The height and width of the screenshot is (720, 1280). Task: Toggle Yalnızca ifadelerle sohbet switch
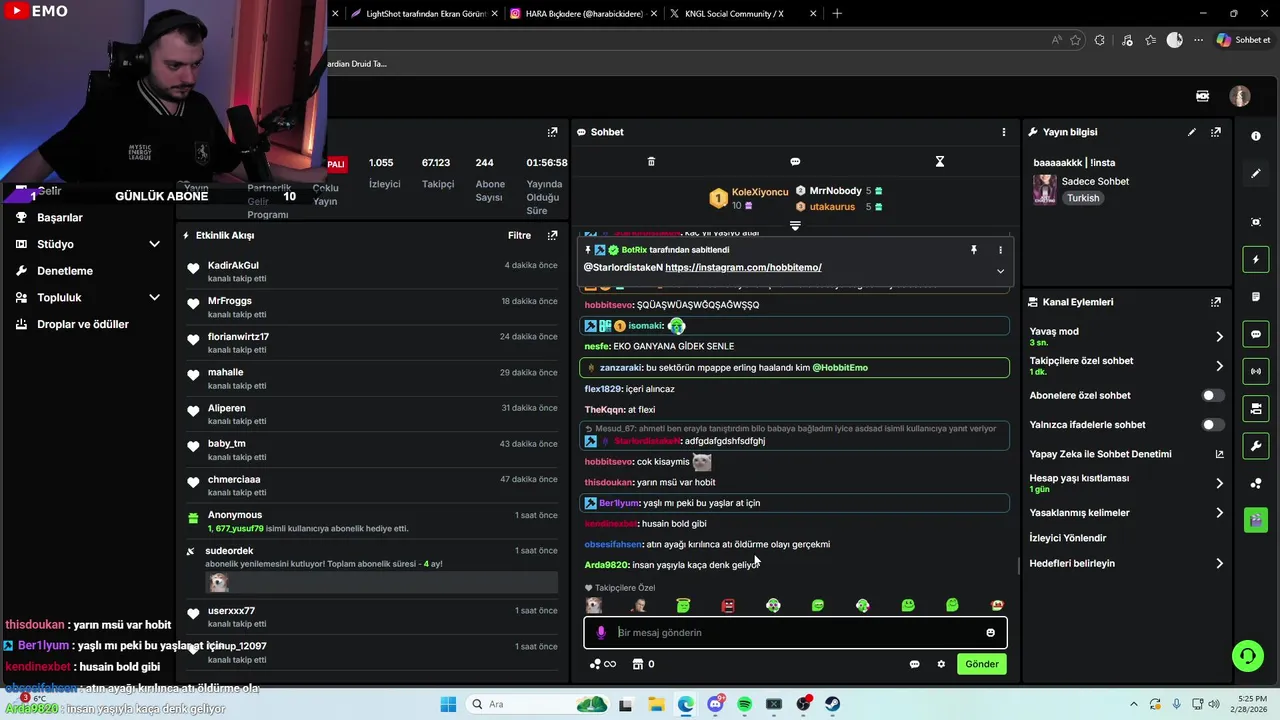pos(1212,425)
